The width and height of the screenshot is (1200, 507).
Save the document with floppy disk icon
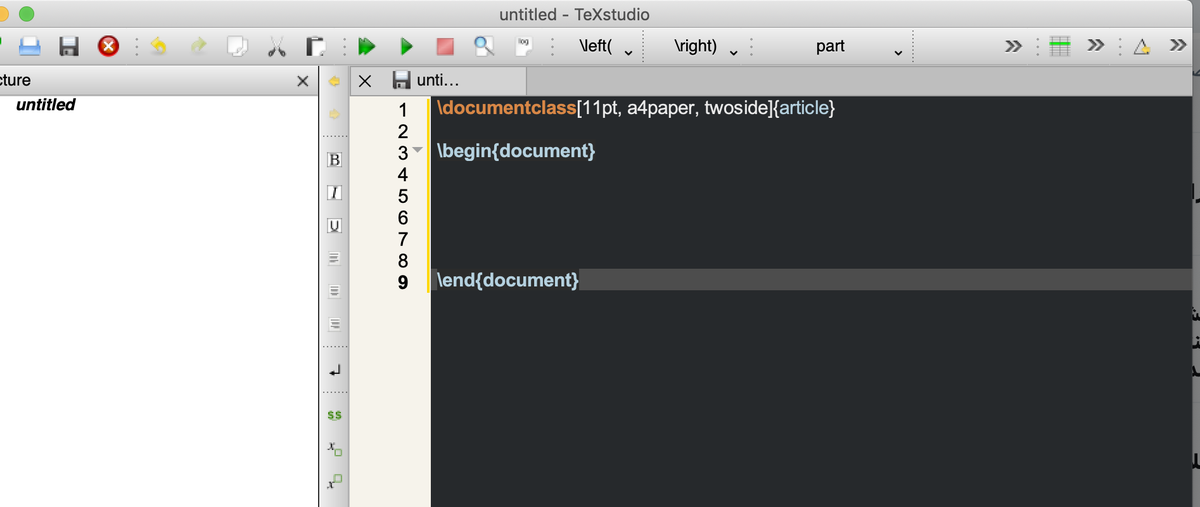point(69,46)
